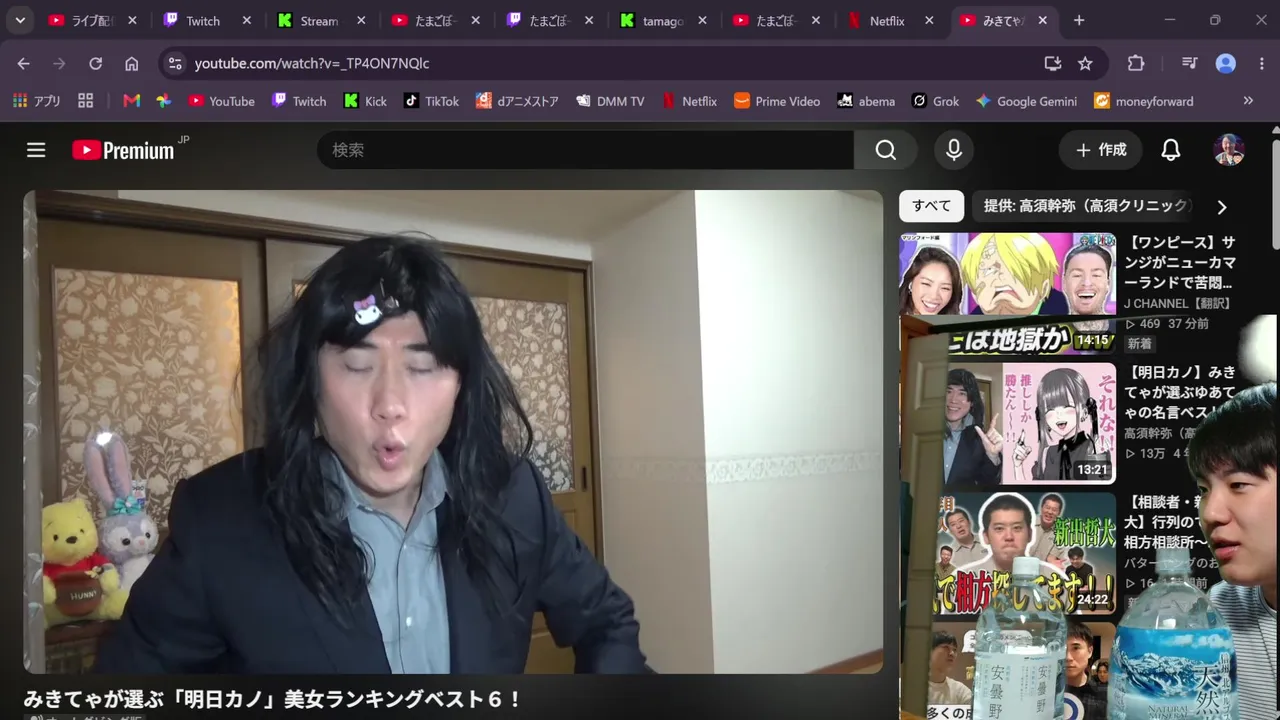This screenshot has width=1280, height=720.
Task: Click the main video player
Action: click(453, 432)
